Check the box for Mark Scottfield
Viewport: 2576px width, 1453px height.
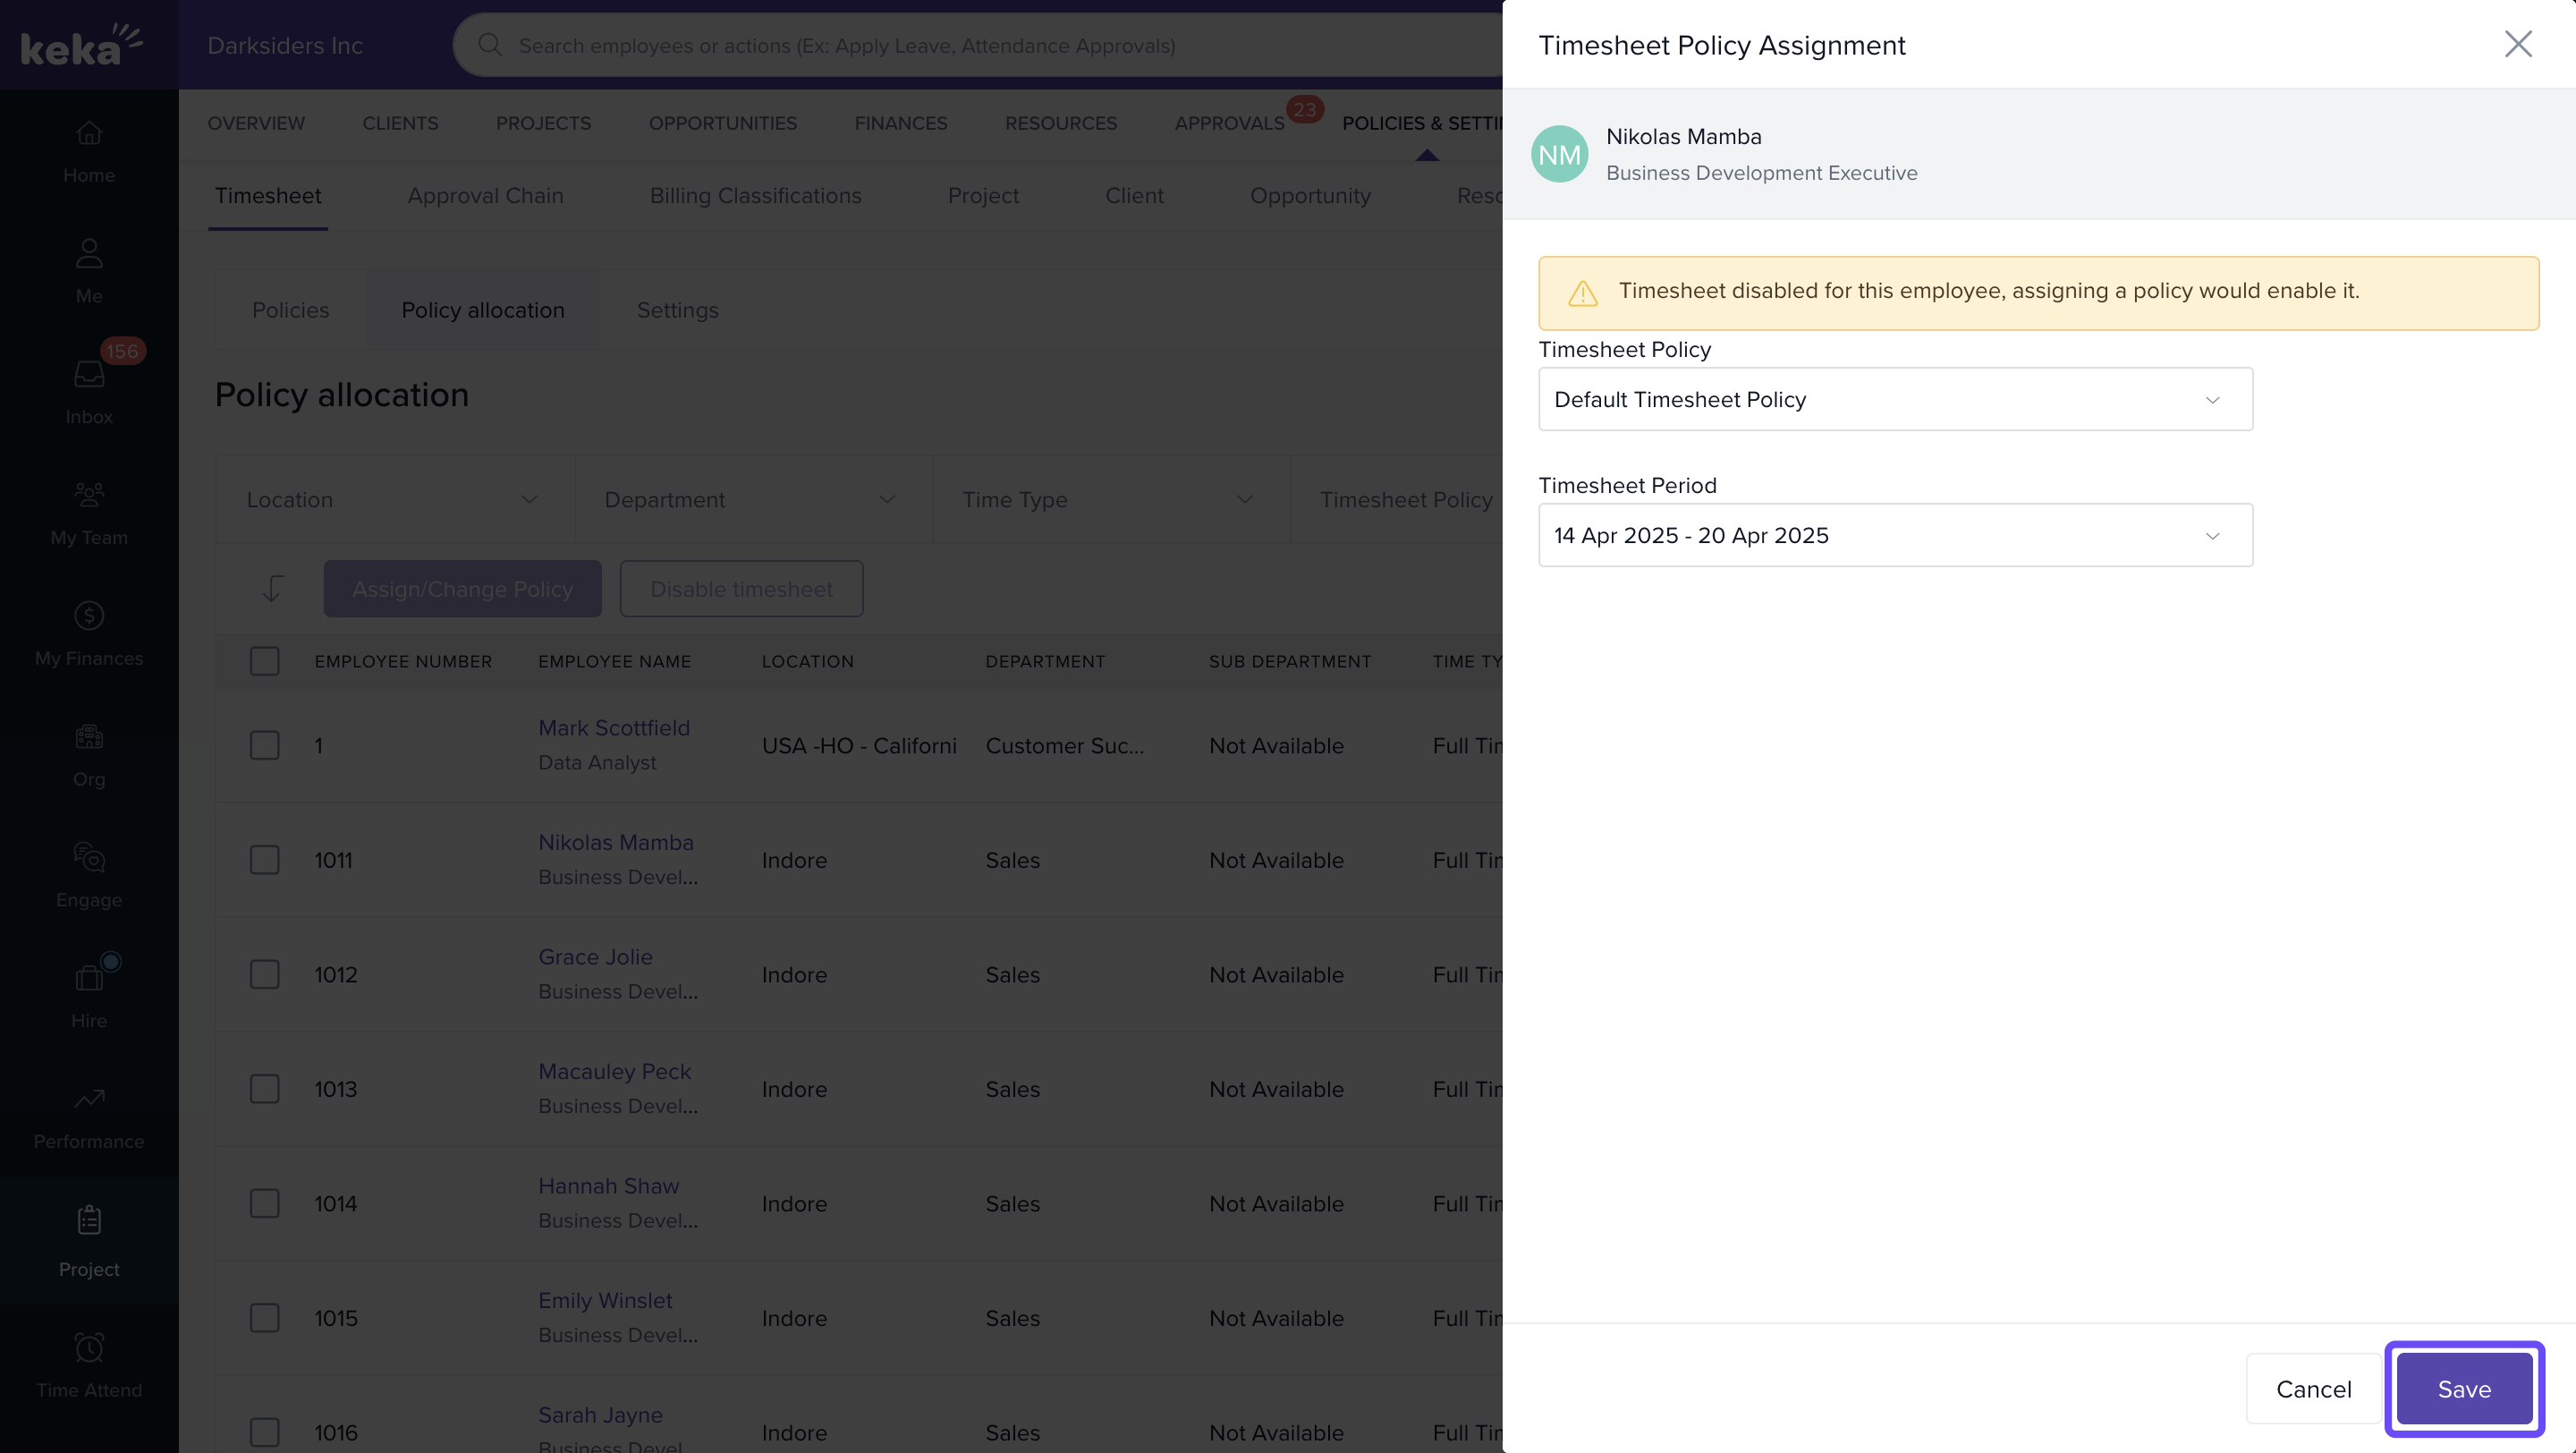264,746
